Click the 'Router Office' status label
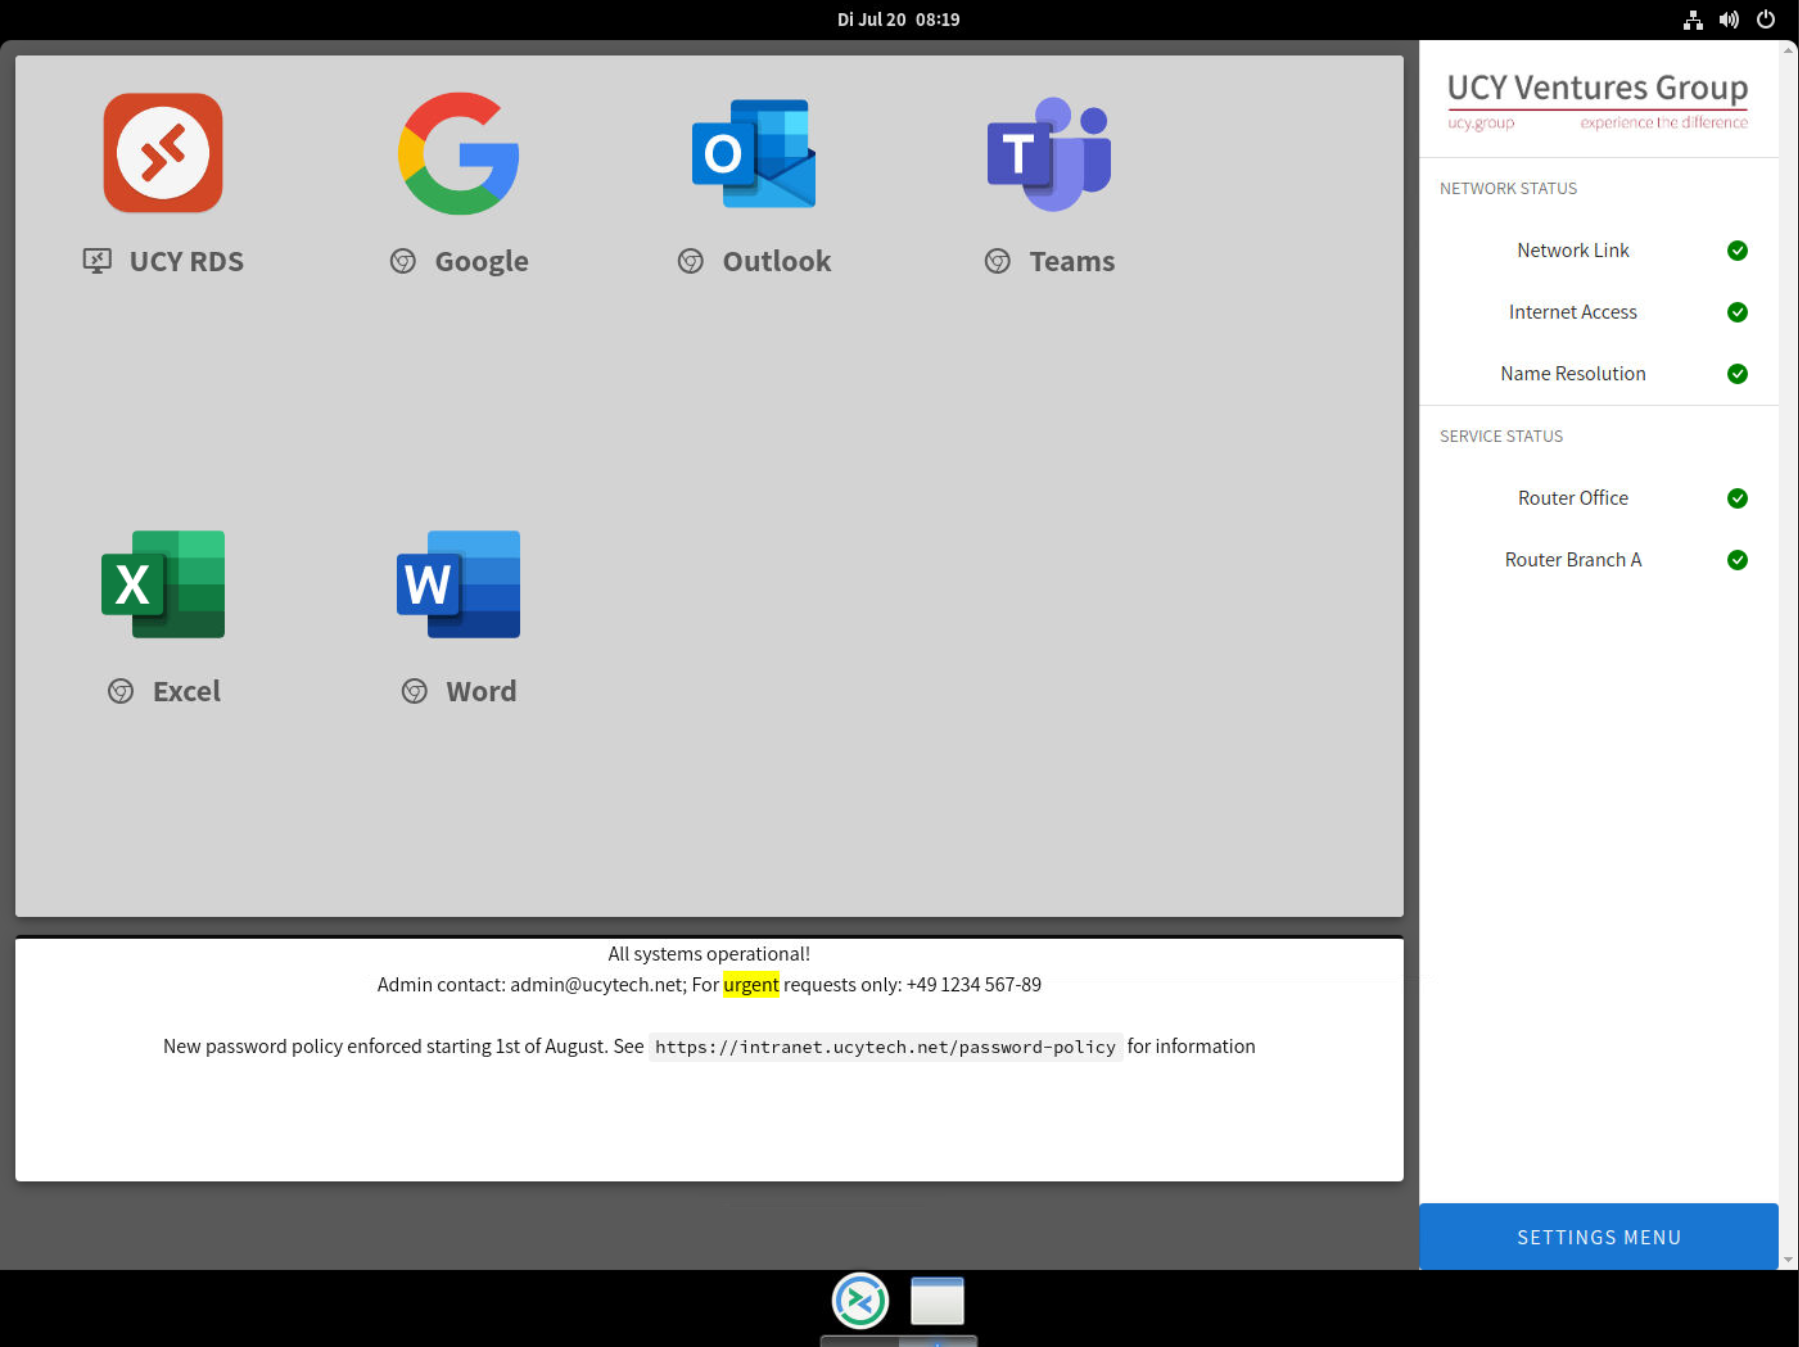The height and width of the screenshot is (1347, 1799). coord(1573,498)
